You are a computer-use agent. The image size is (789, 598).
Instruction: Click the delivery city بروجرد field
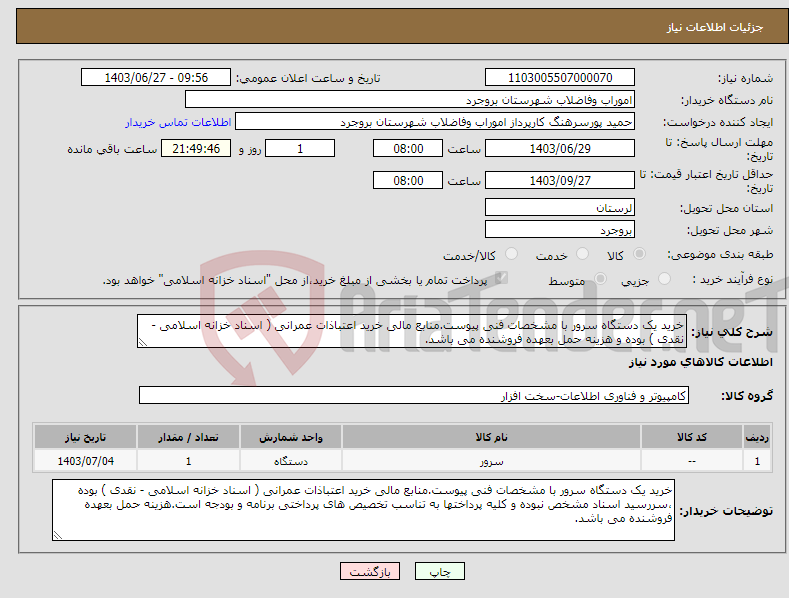coord(560,230)
